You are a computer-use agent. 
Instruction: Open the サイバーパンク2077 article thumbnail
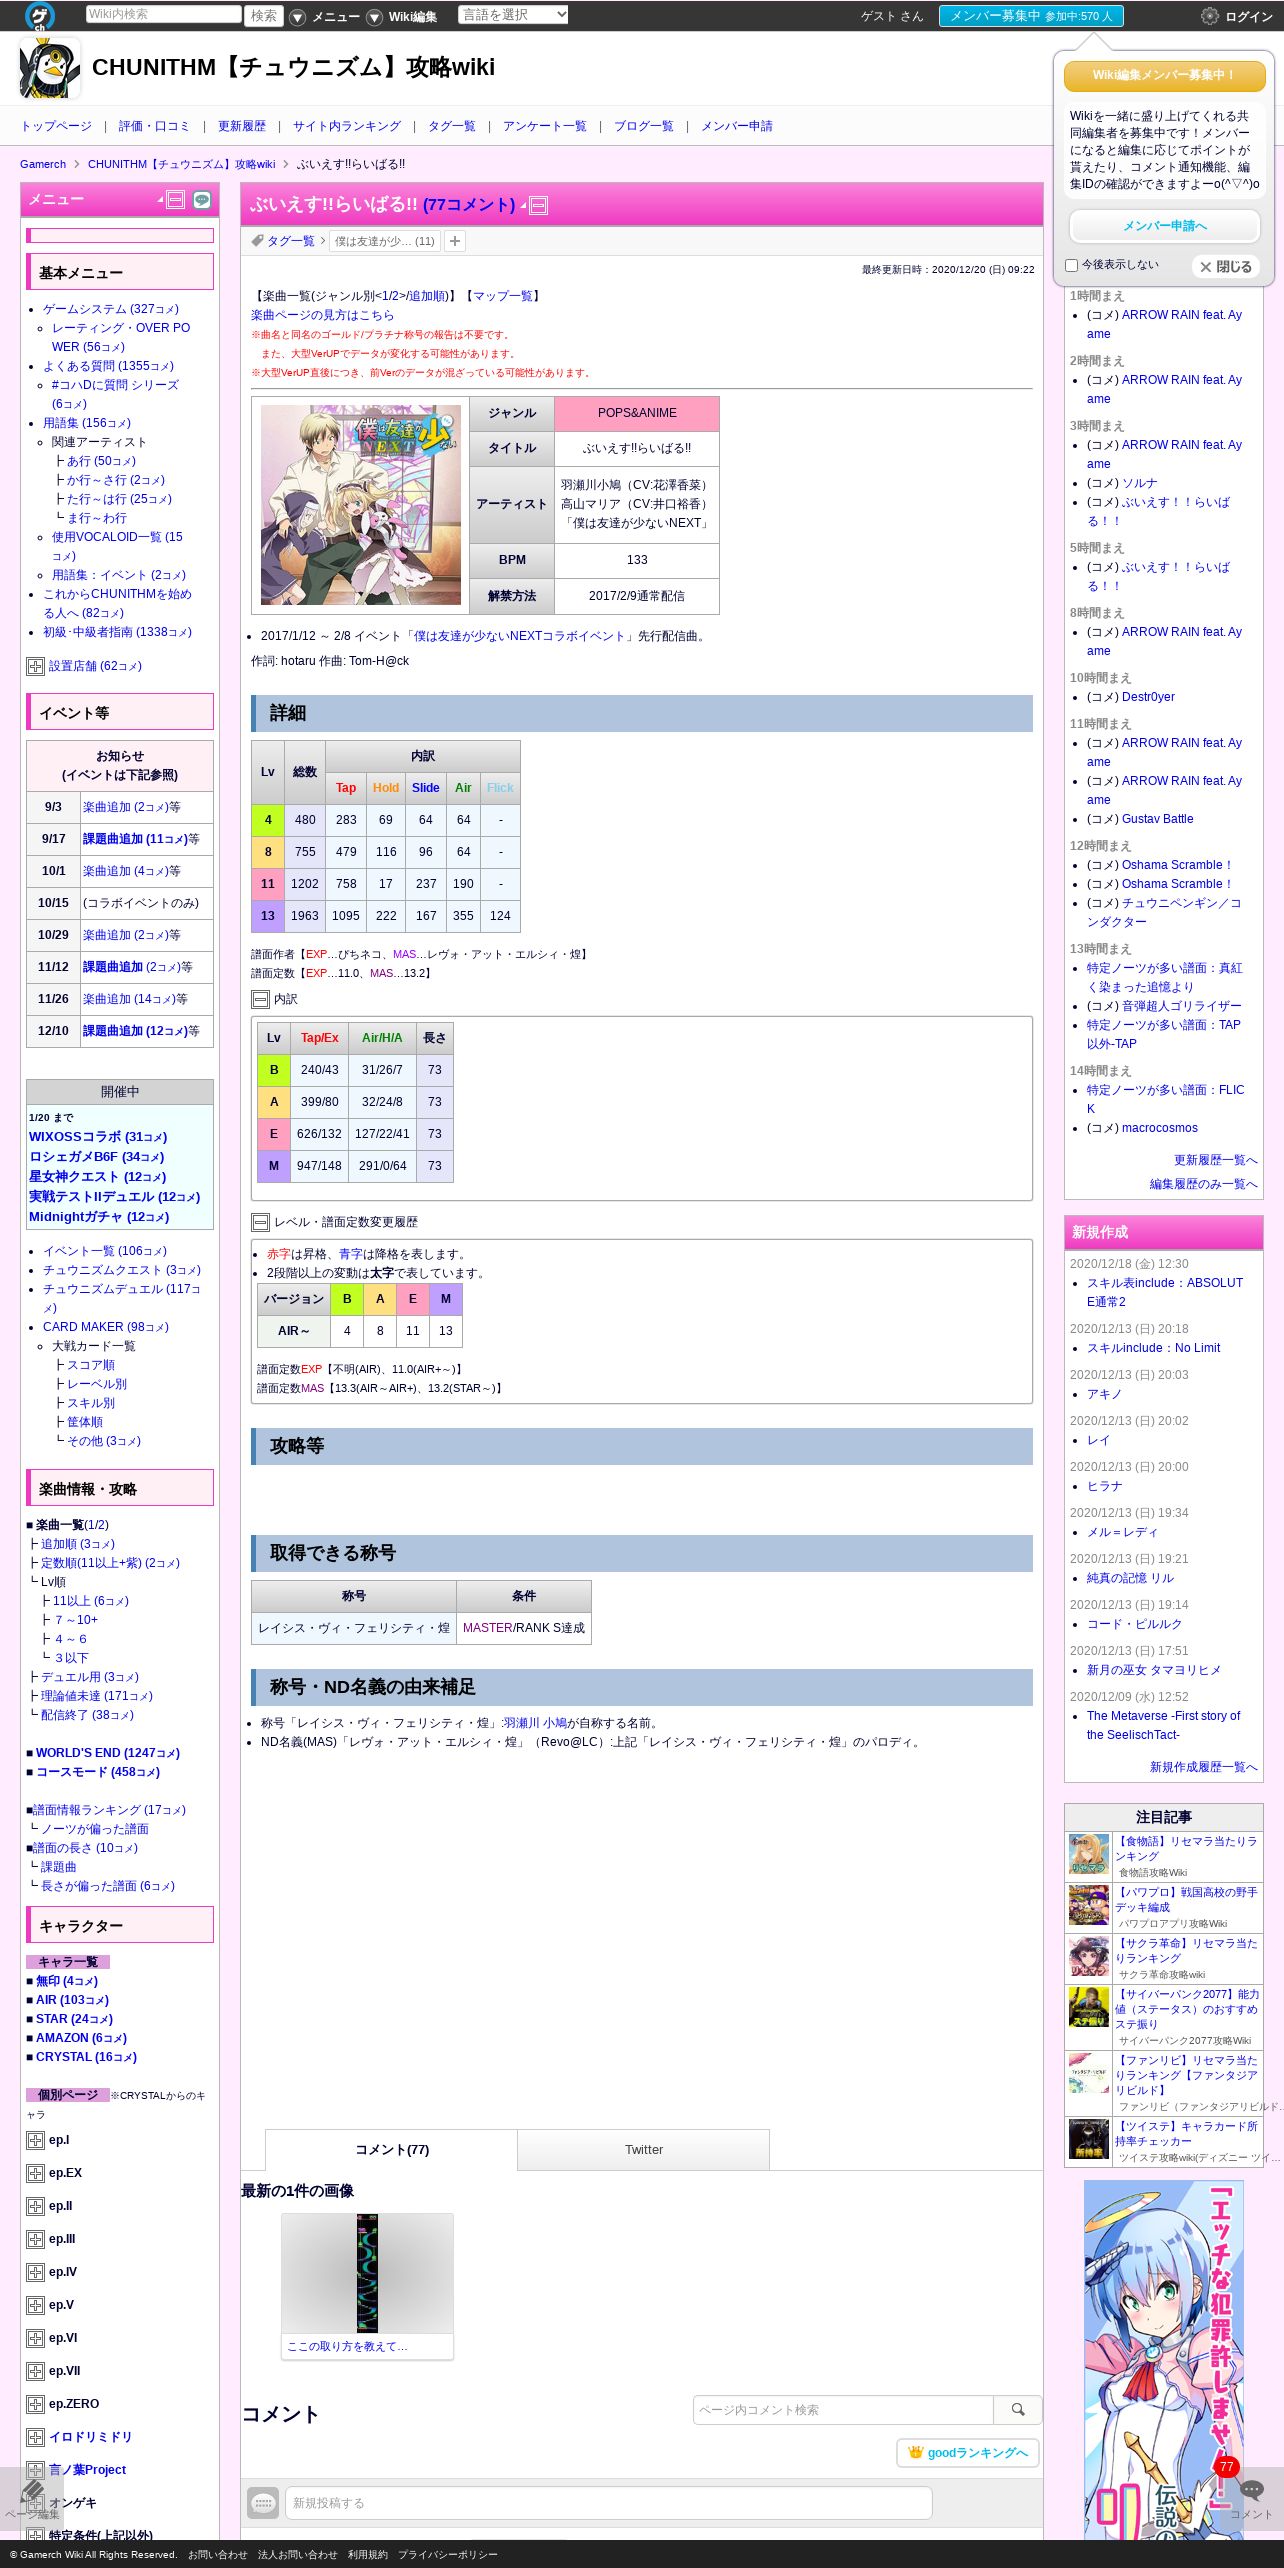[1089, 2008]
